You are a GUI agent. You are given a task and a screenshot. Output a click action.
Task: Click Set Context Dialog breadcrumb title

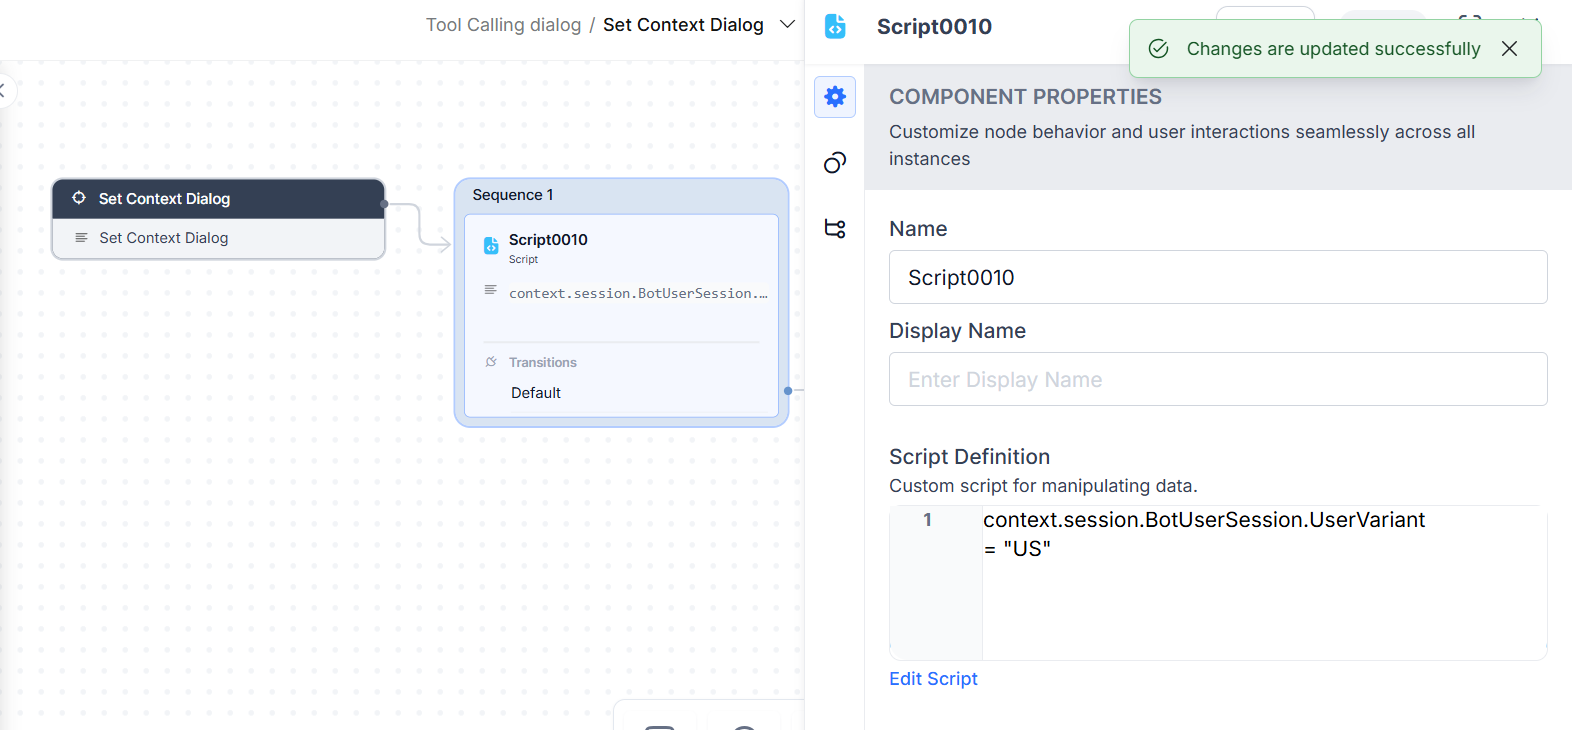[683, 25]
